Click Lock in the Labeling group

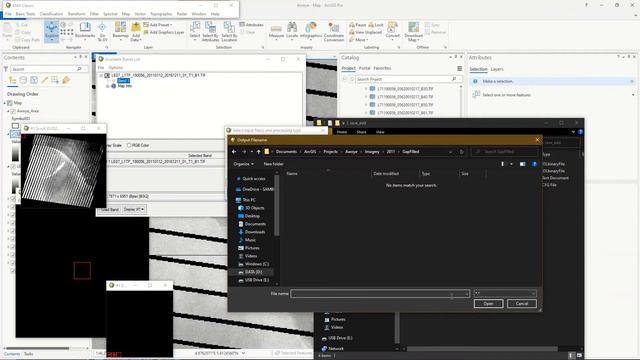click(376, 25)
